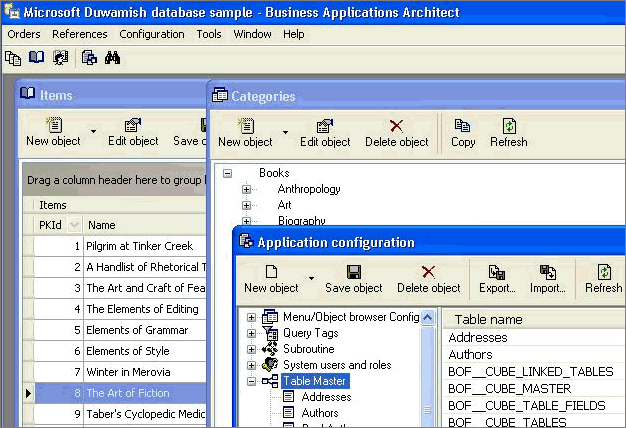
Task: Click Delete object in Application configuration
Action: 428,279
